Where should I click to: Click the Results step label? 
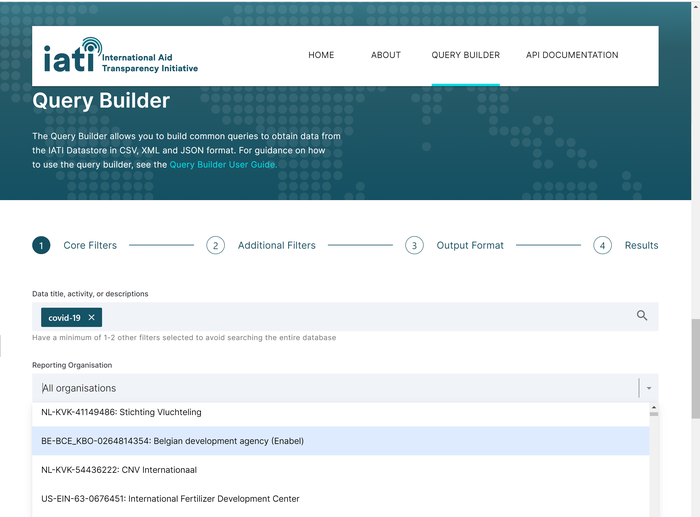pos(641,245)
